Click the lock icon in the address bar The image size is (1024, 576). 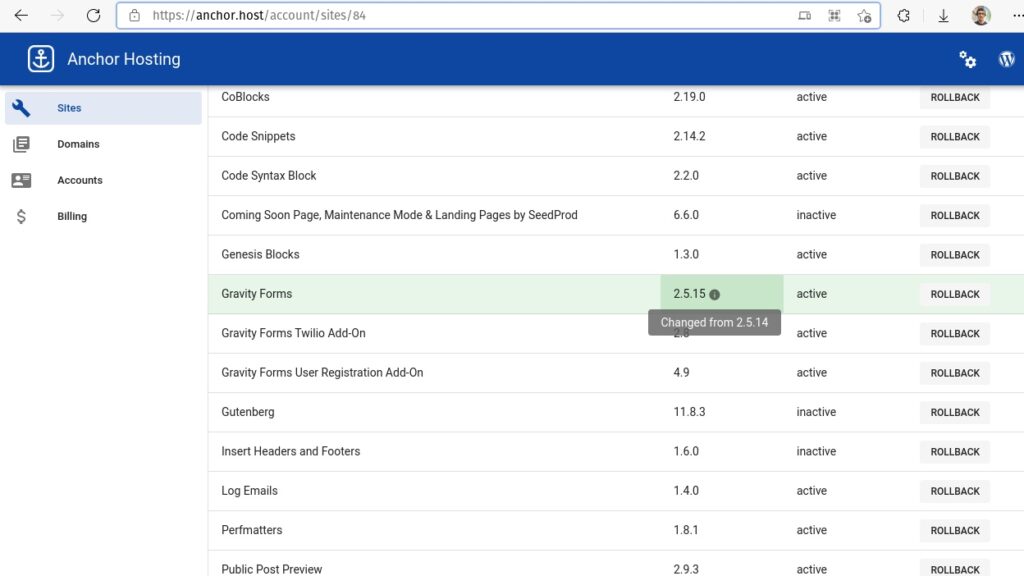[x=135, y=15]
